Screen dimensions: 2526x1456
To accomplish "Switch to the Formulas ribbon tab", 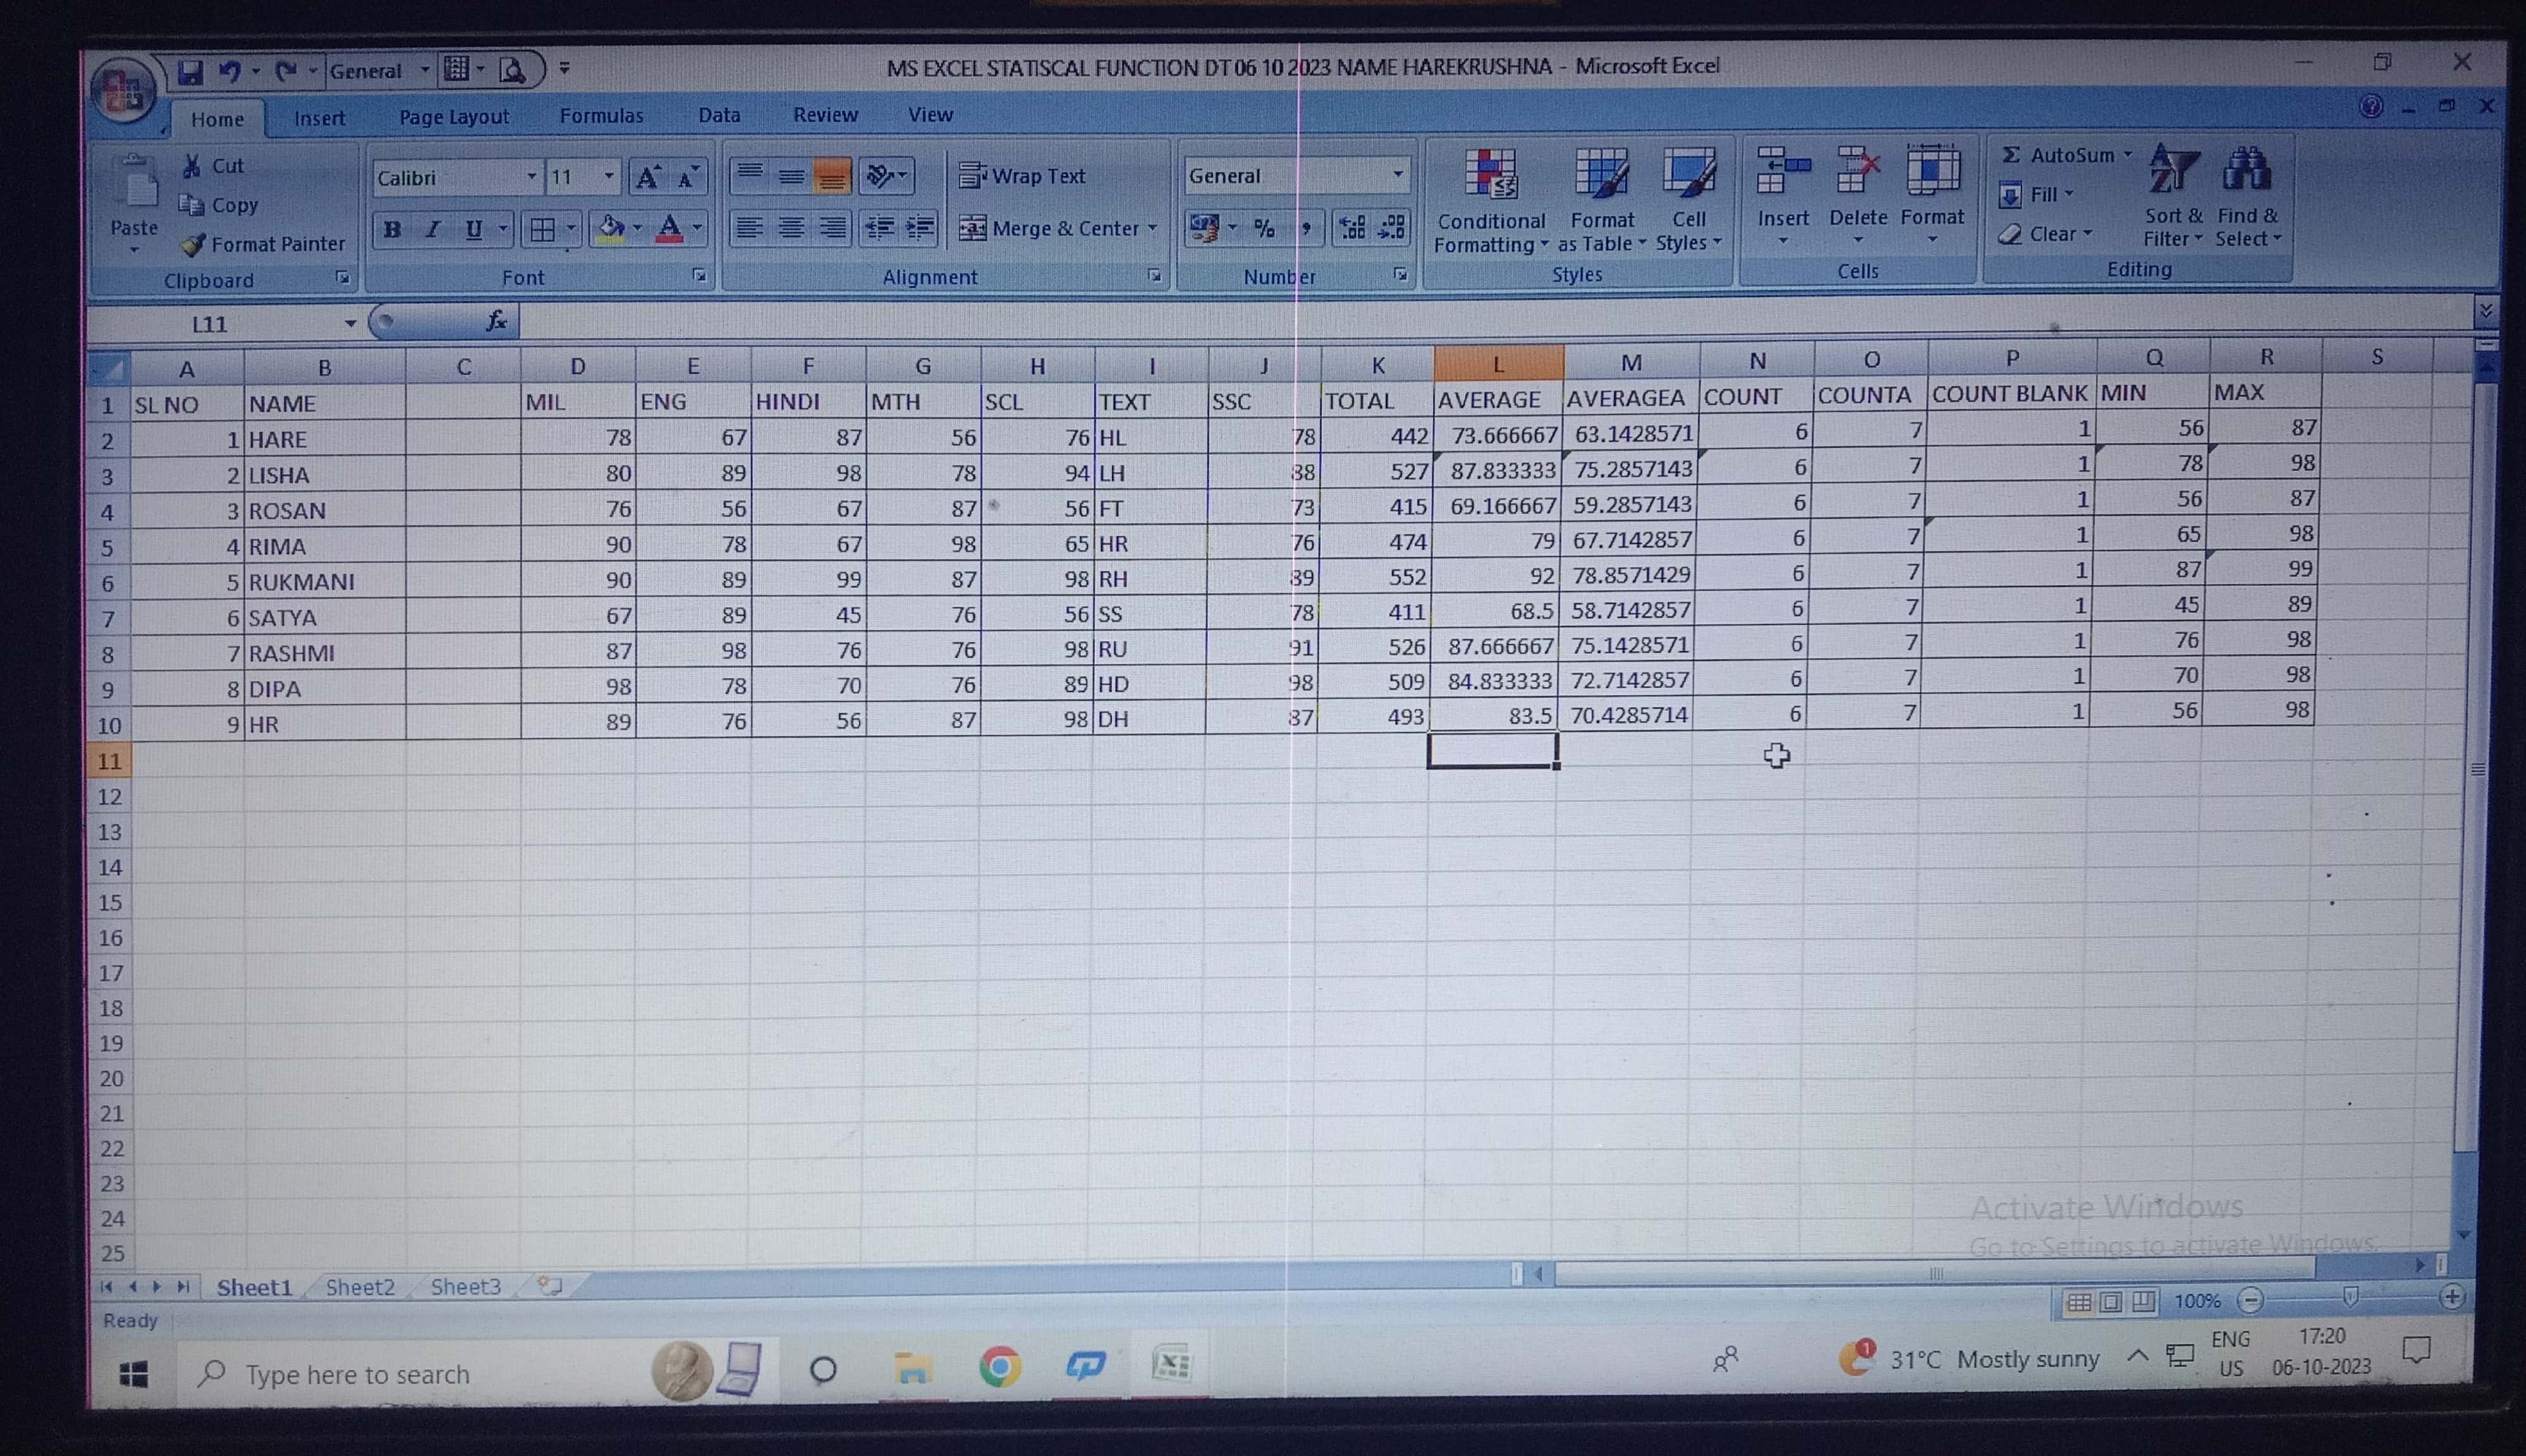I will (601, 116).
